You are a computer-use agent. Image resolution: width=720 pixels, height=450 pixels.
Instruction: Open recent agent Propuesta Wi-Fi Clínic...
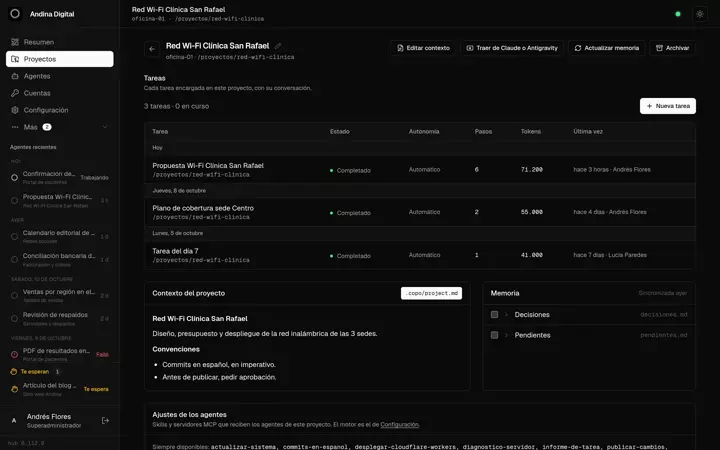60,201
